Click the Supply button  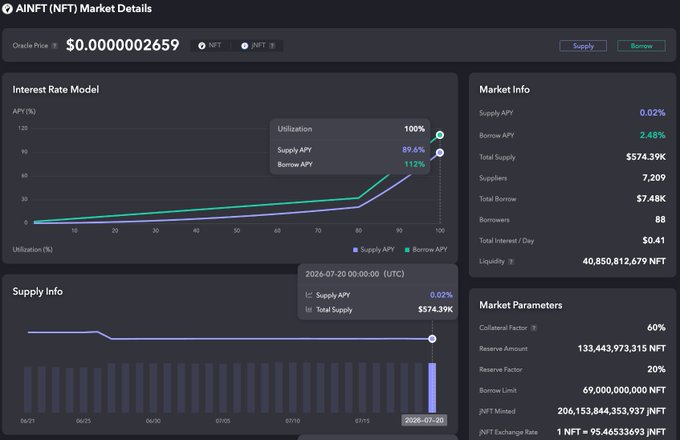583,46
